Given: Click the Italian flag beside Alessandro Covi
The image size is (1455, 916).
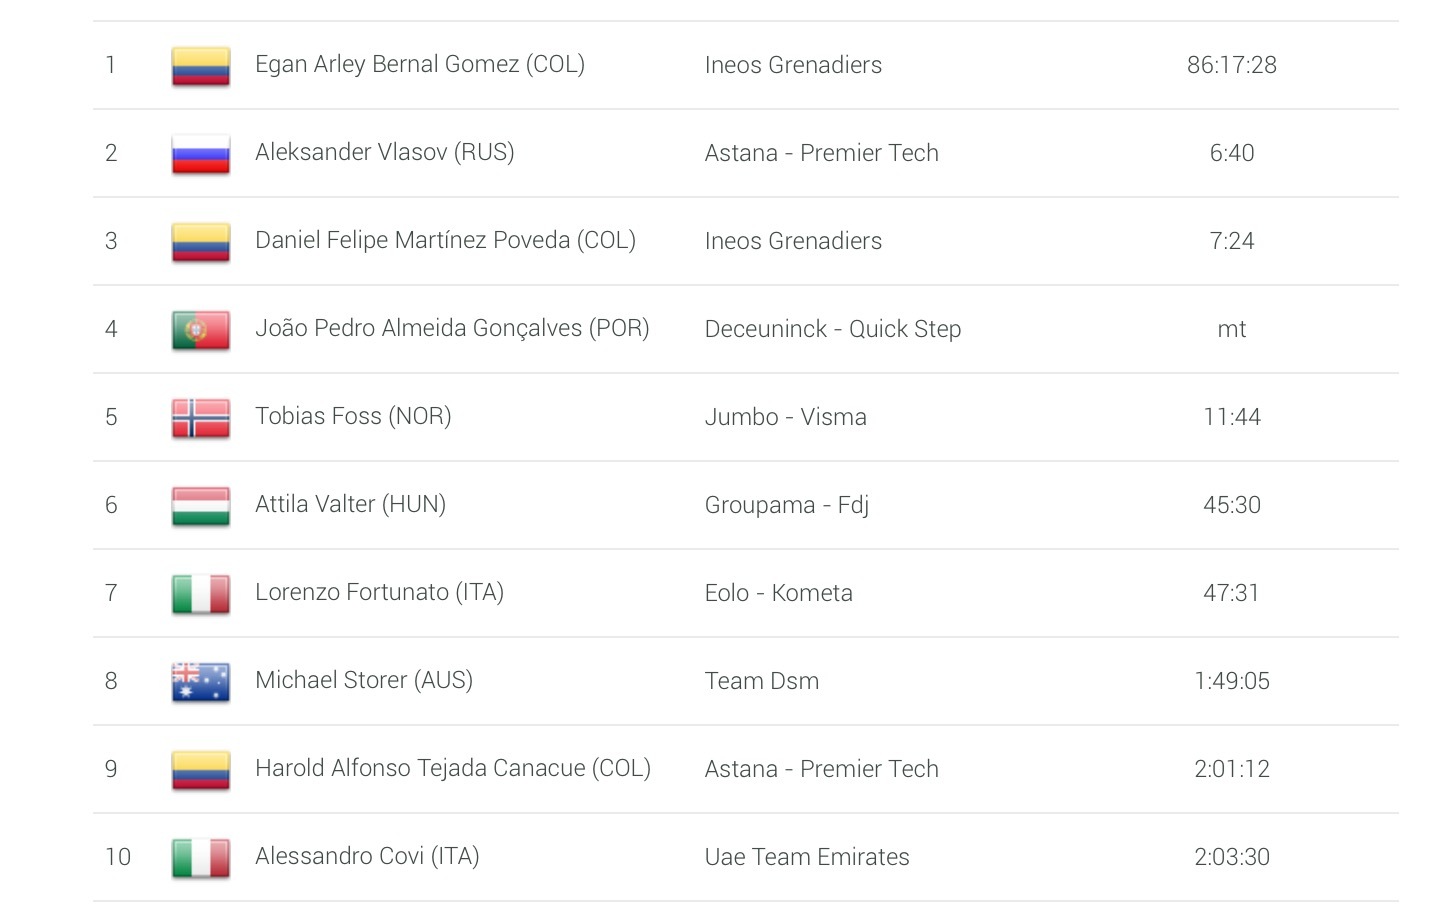Looking at the screenshot, I should click(201, 858).
